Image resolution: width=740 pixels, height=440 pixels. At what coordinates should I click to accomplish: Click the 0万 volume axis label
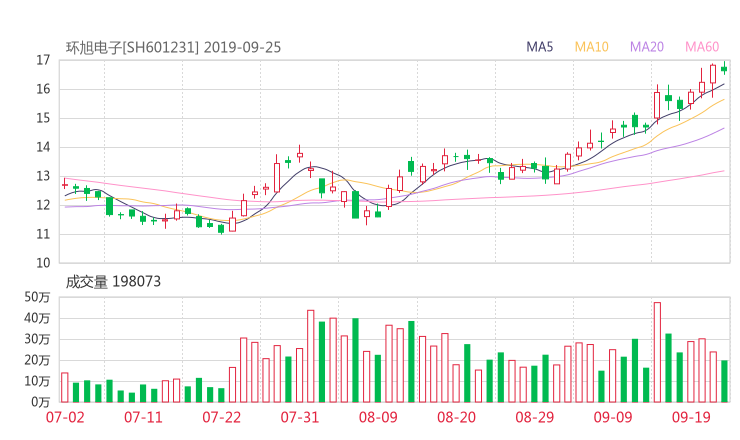click(41, 402)
